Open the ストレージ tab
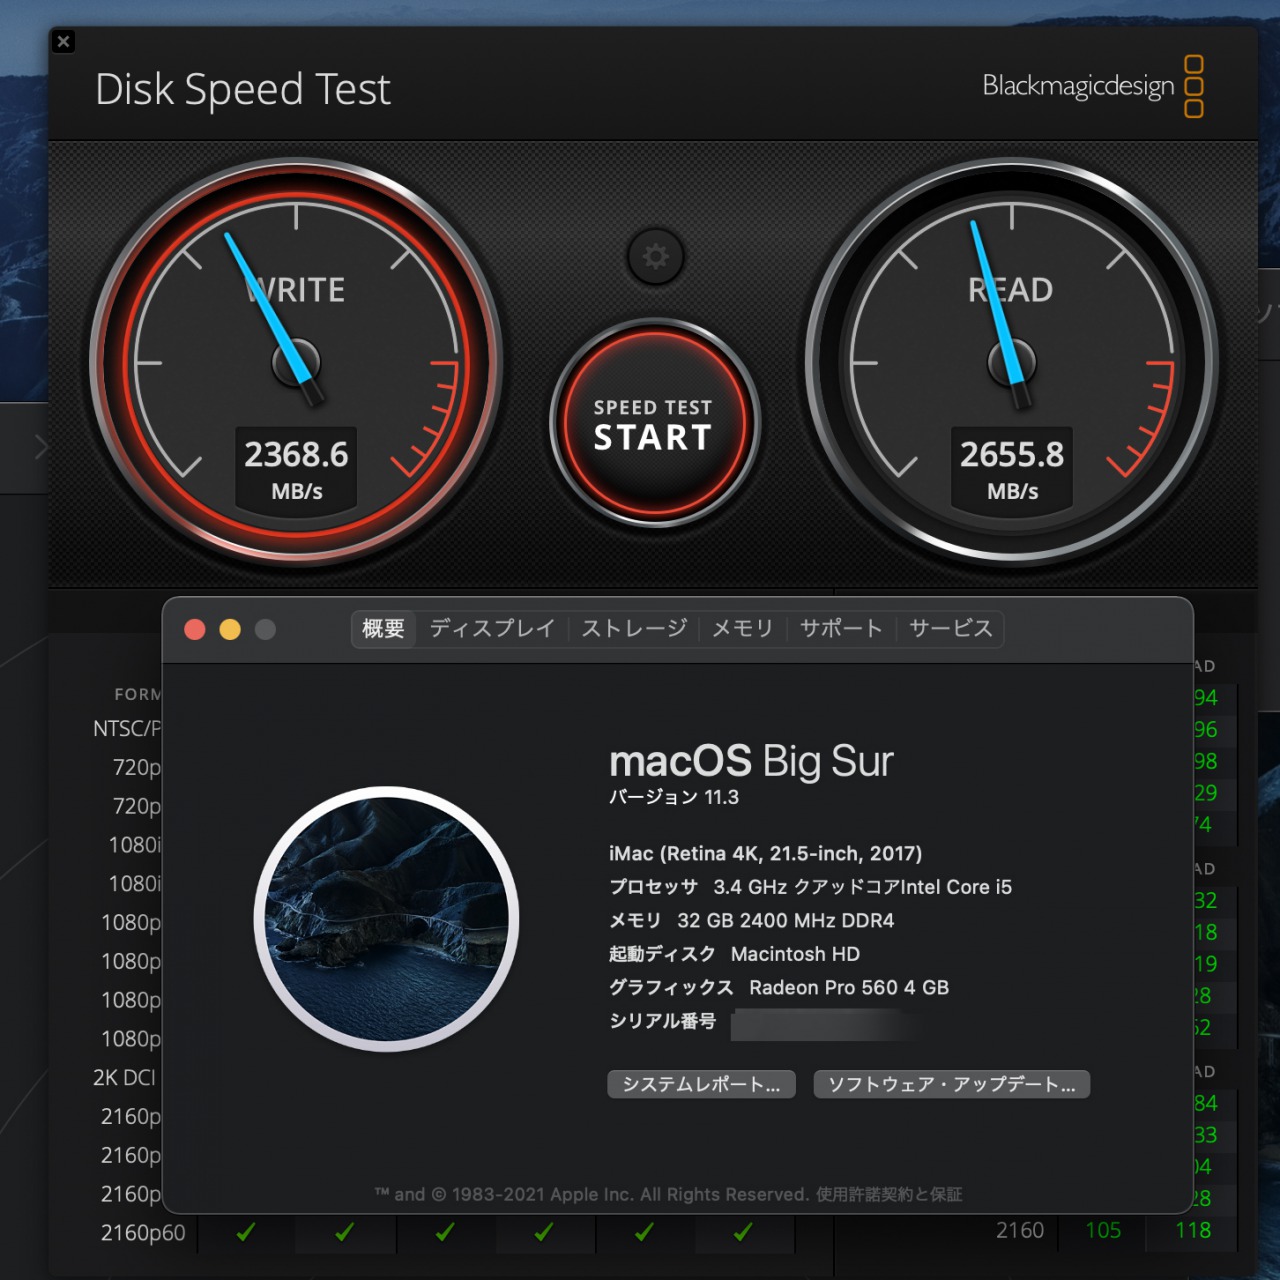This screenshot has height=1280, width=1280. click(x=634, y=629)
